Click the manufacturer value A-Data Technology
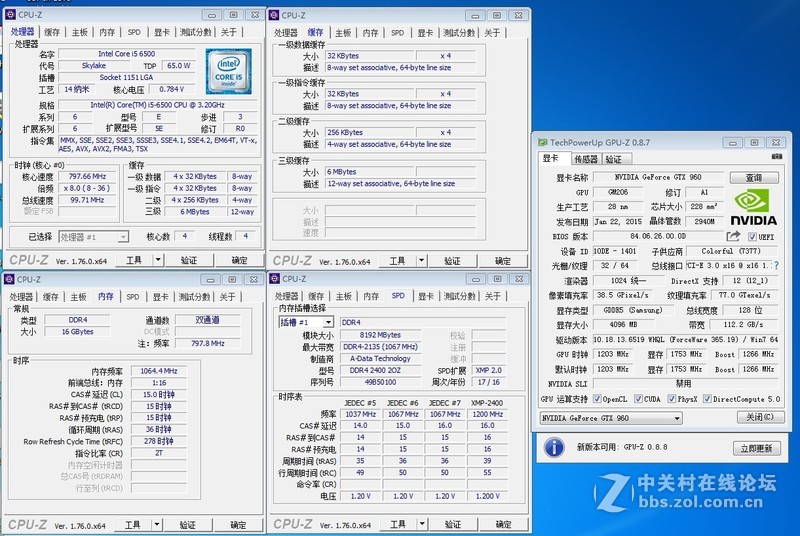This screenshot has width=800, height=536. click(x=380, y=359)
